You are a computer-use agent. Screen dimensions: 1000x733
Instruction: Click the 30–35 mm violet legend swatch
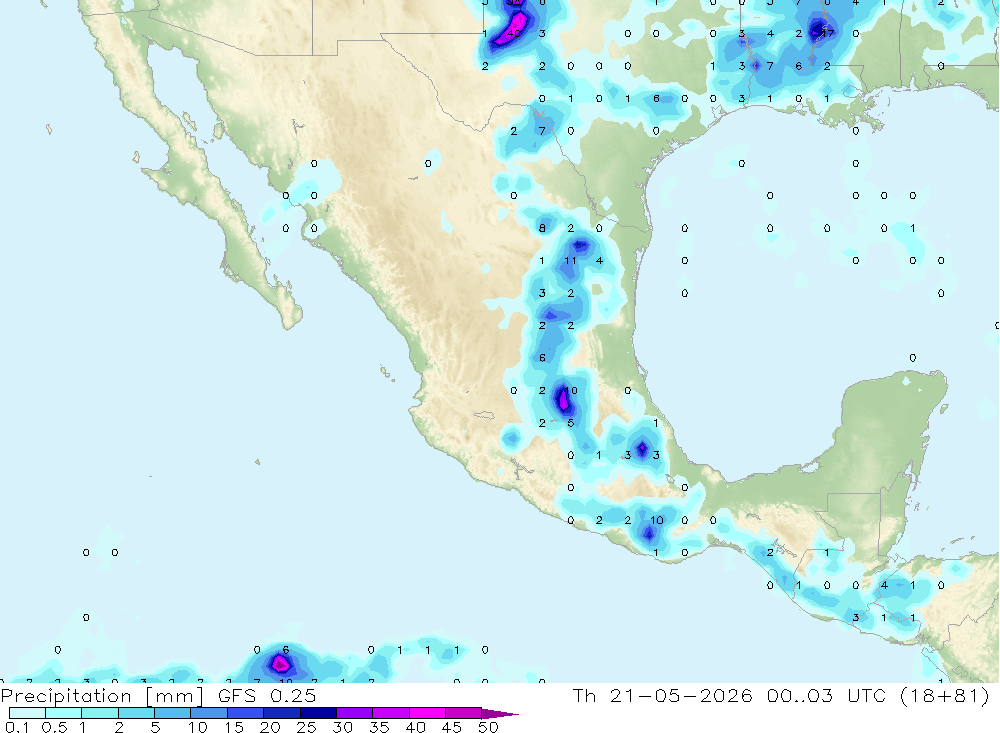(x=355, y=713)
